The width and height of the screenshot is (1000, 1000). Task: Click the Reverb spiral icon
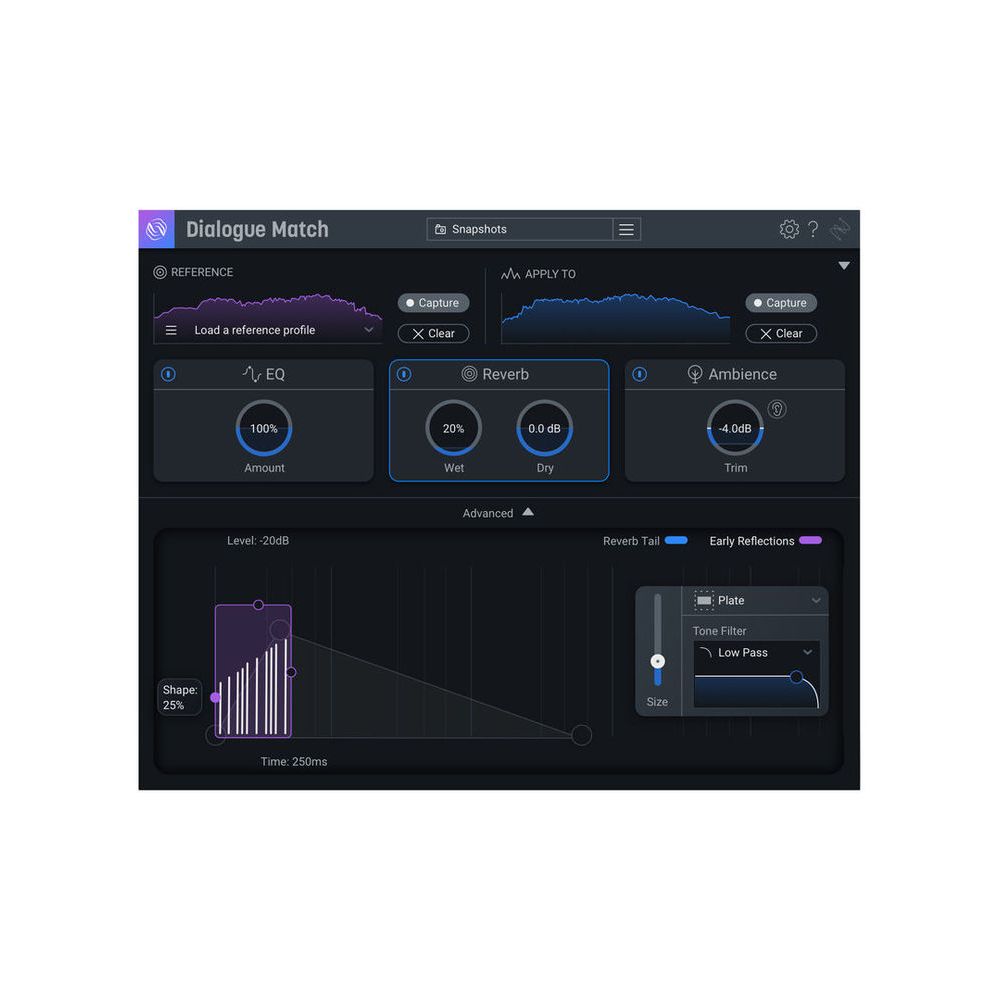469,374
